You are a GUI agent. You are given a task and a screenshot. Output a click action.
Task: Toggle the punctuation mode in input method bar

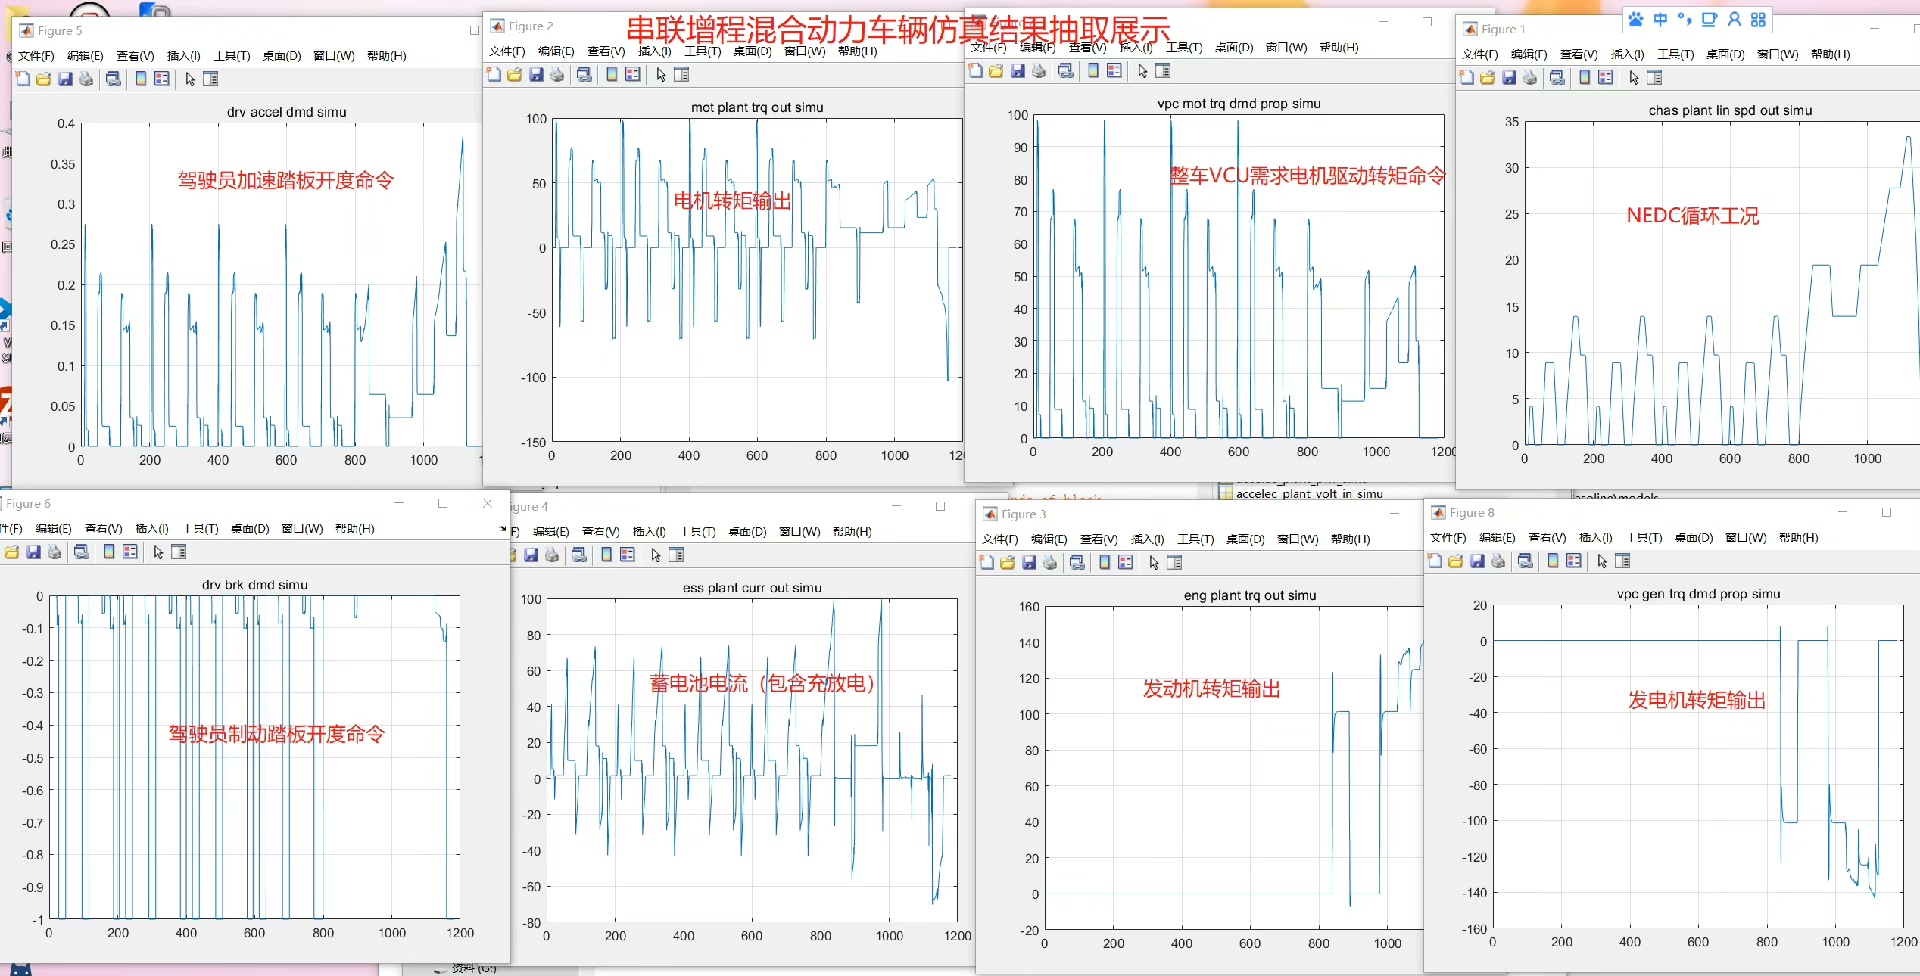pos(1684,19)
